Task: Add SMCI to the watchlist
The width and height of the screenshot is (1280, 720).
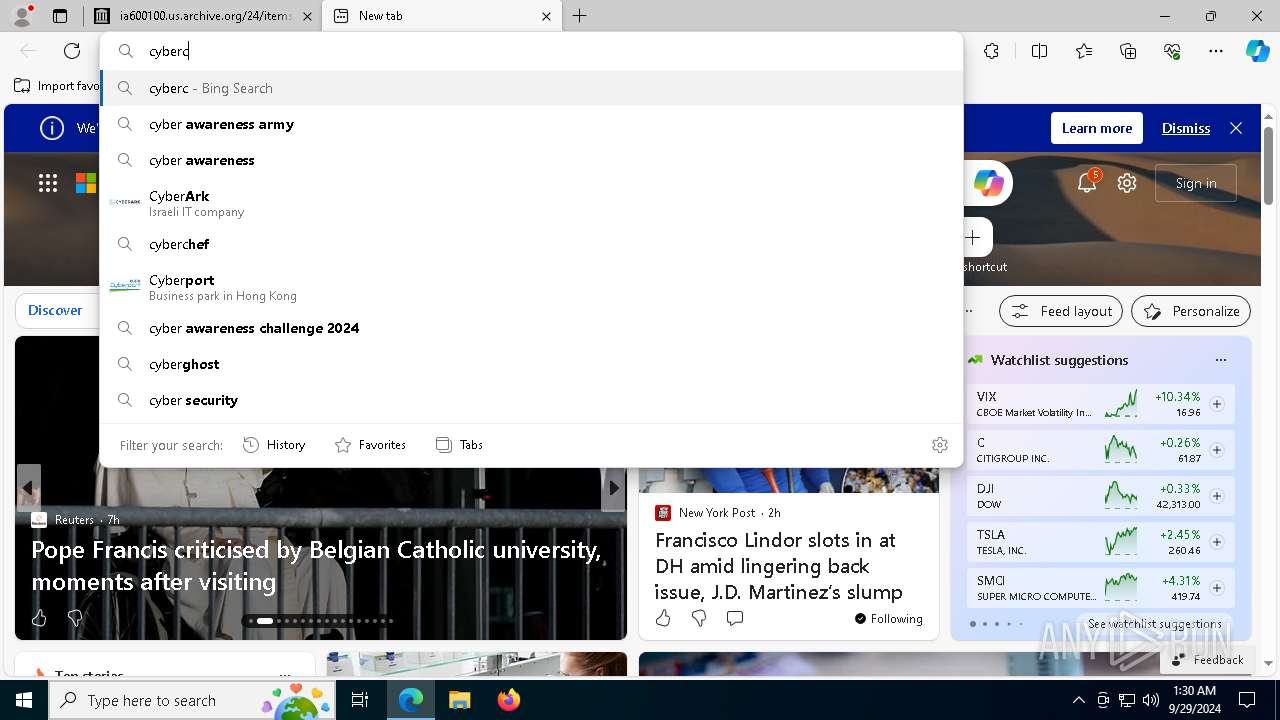Action: (1217, 588)
